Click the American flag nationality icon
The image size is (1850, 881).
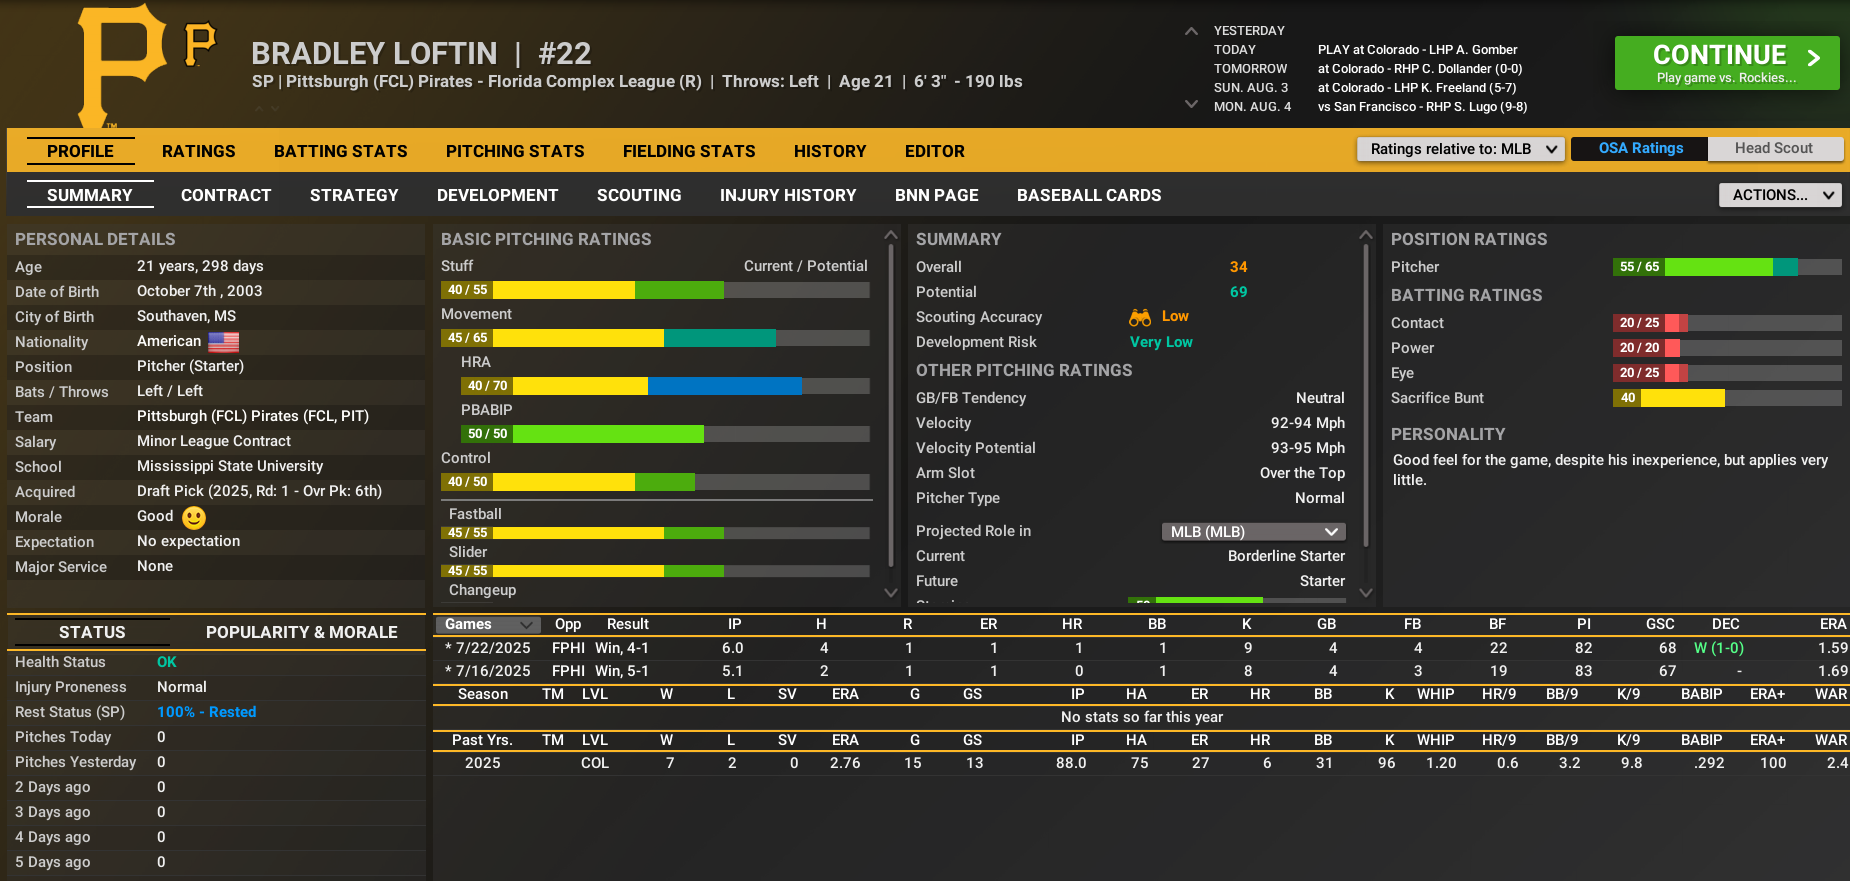click(223, 342)
